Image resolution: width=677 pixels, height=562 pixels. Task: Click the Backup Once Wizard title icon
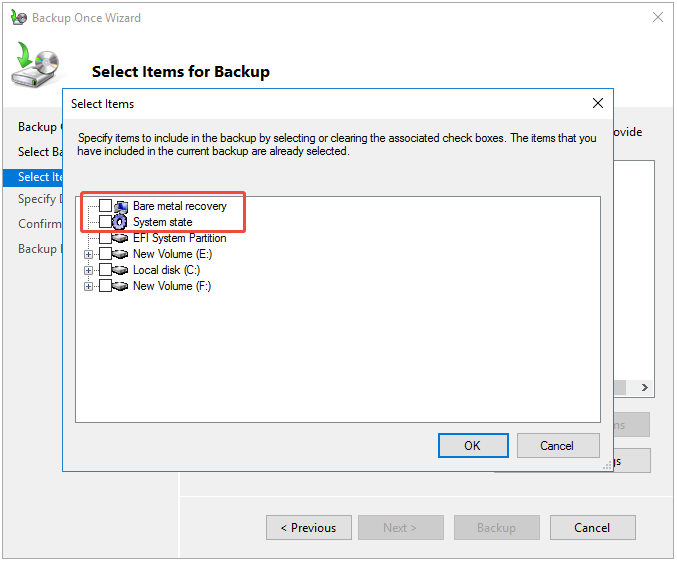(x=18, y=18)
